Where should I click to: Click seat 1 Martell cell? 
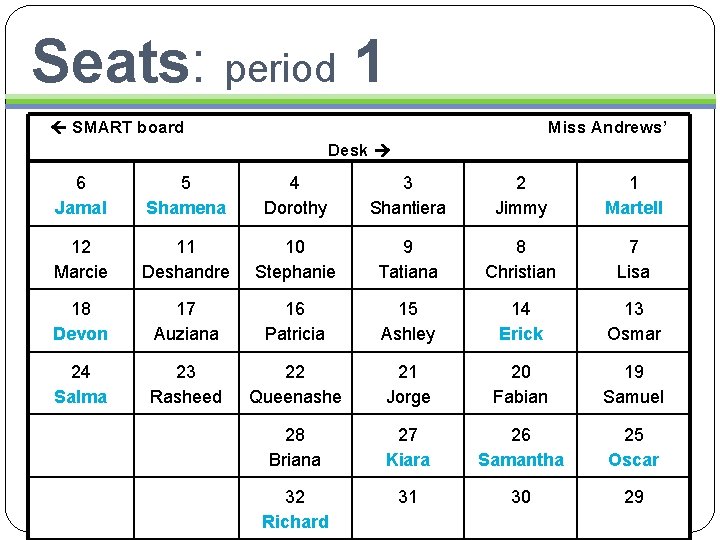[633, 195]
